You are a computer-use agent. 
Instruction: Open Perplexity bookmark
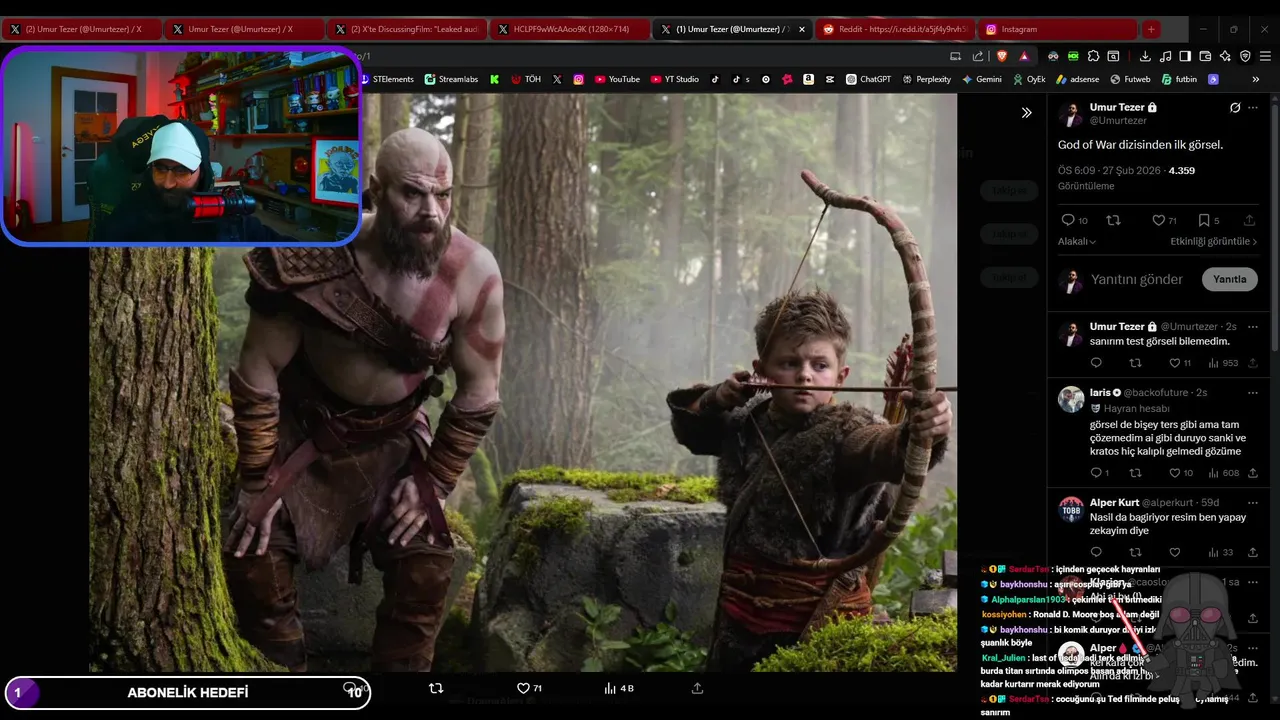point(926,79)
